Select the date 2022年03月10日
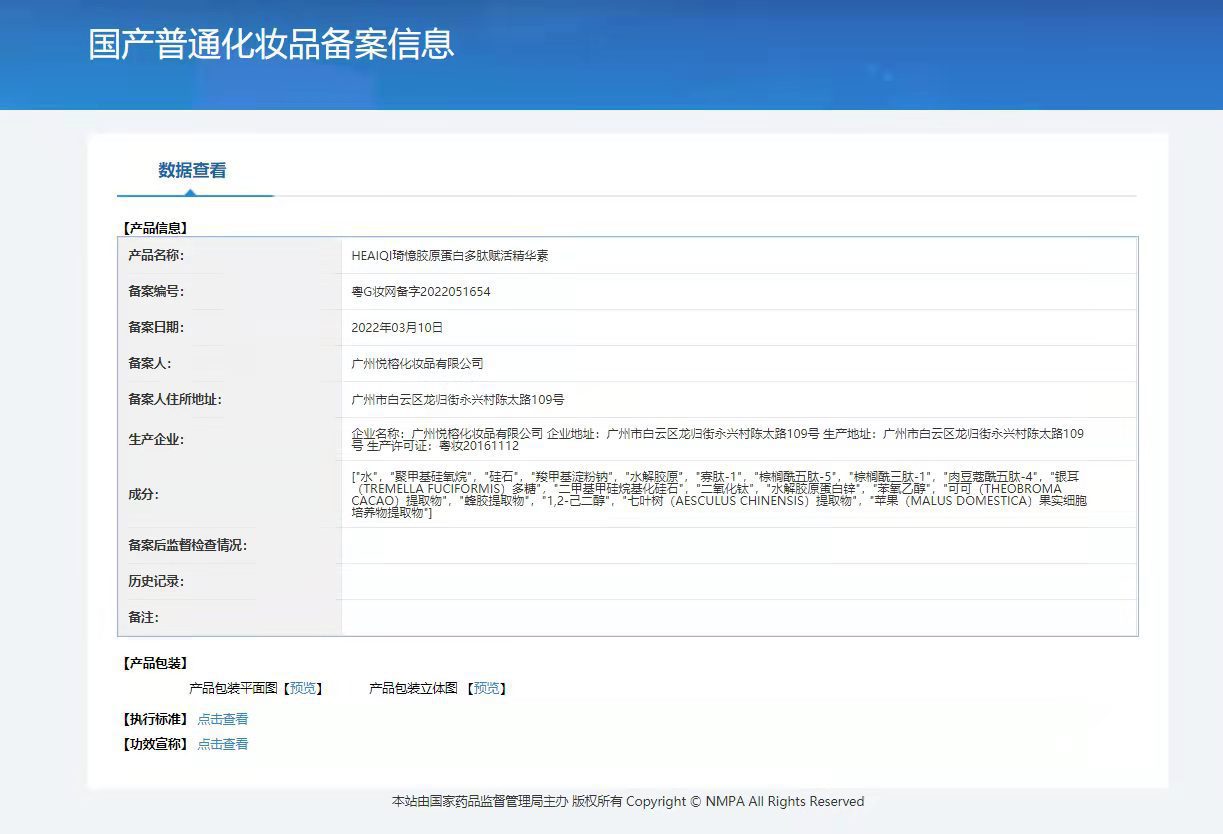1223x834 pixels. [397, 328]
